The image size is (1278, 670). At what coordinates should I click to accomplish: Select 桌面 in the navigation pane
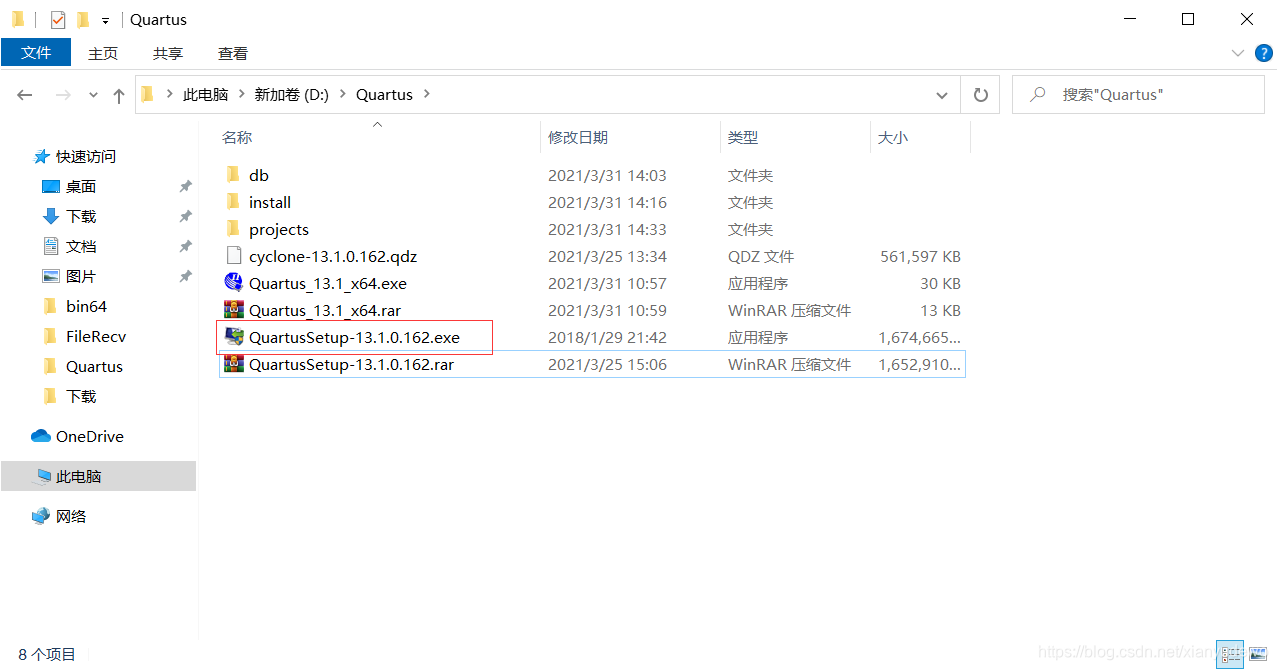(81, 187)
